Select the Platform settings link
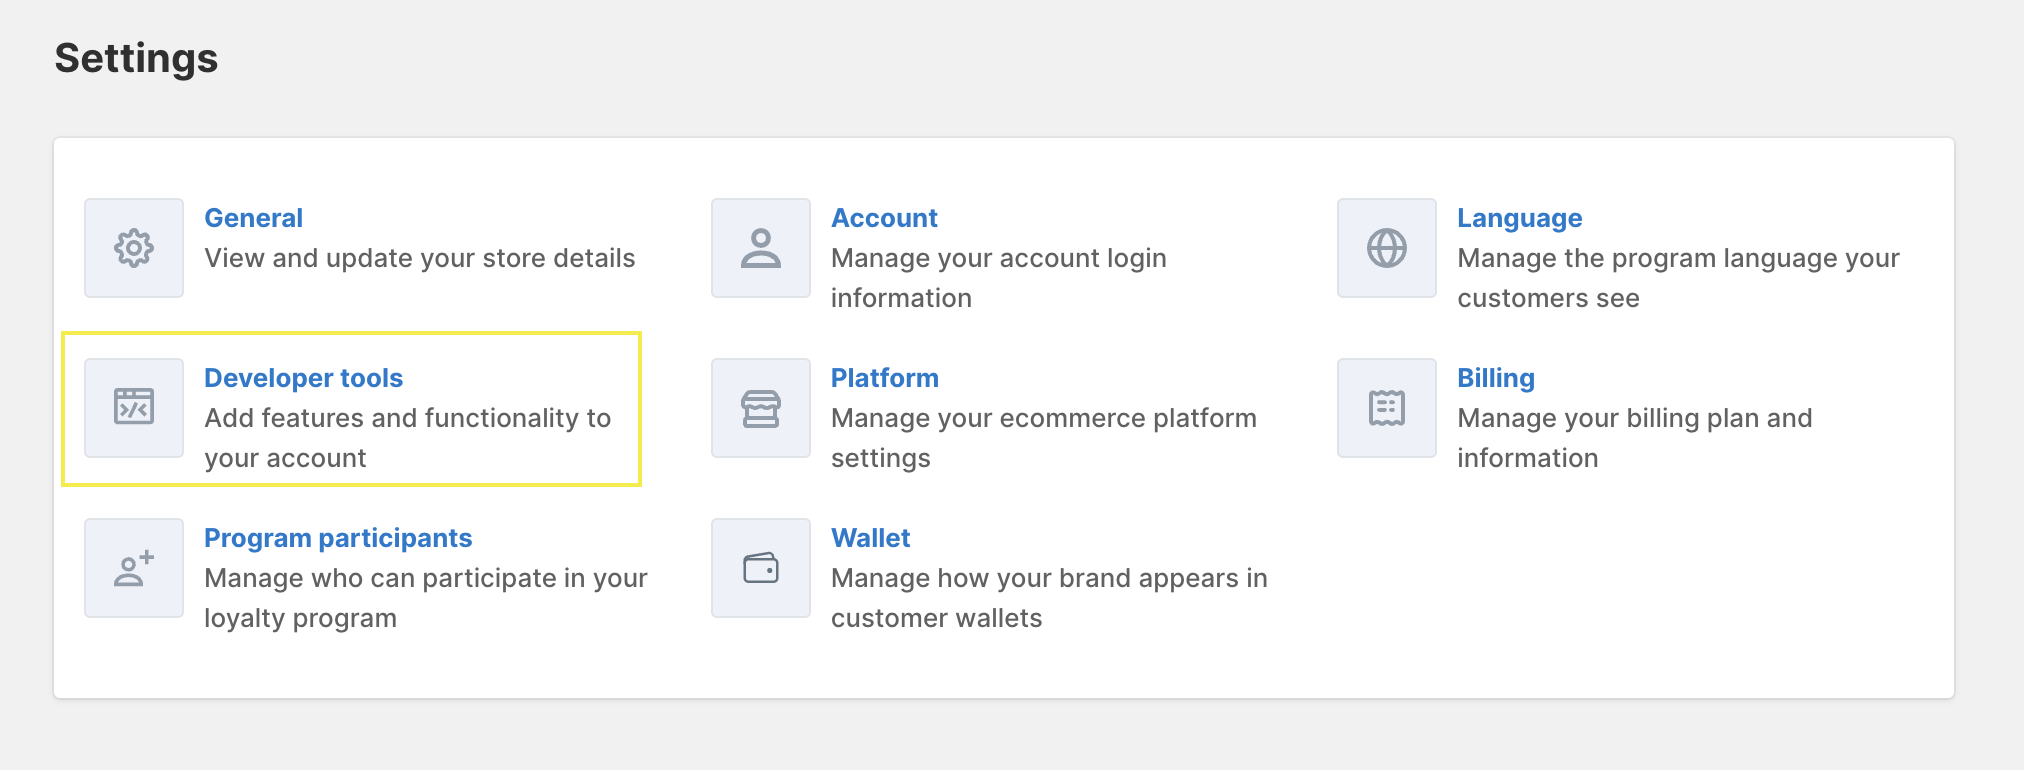This screenshot has width=2024, height=770. pos(884,378)
